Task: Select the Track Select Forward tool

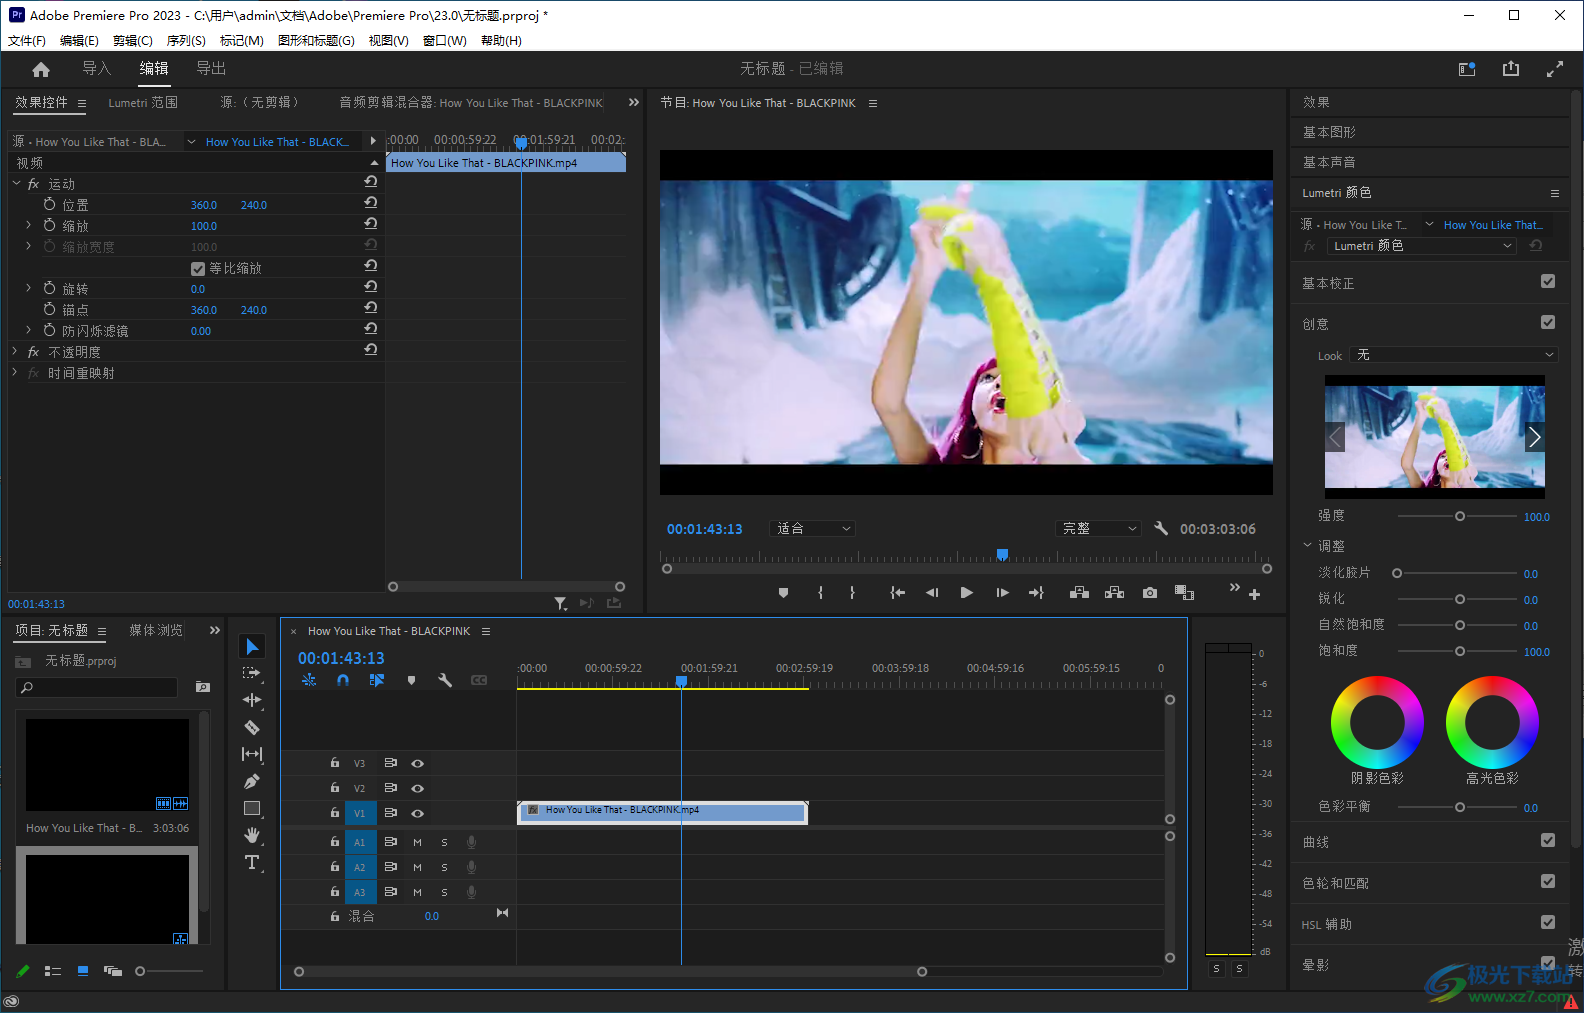Action: click(x=252, y=673)
